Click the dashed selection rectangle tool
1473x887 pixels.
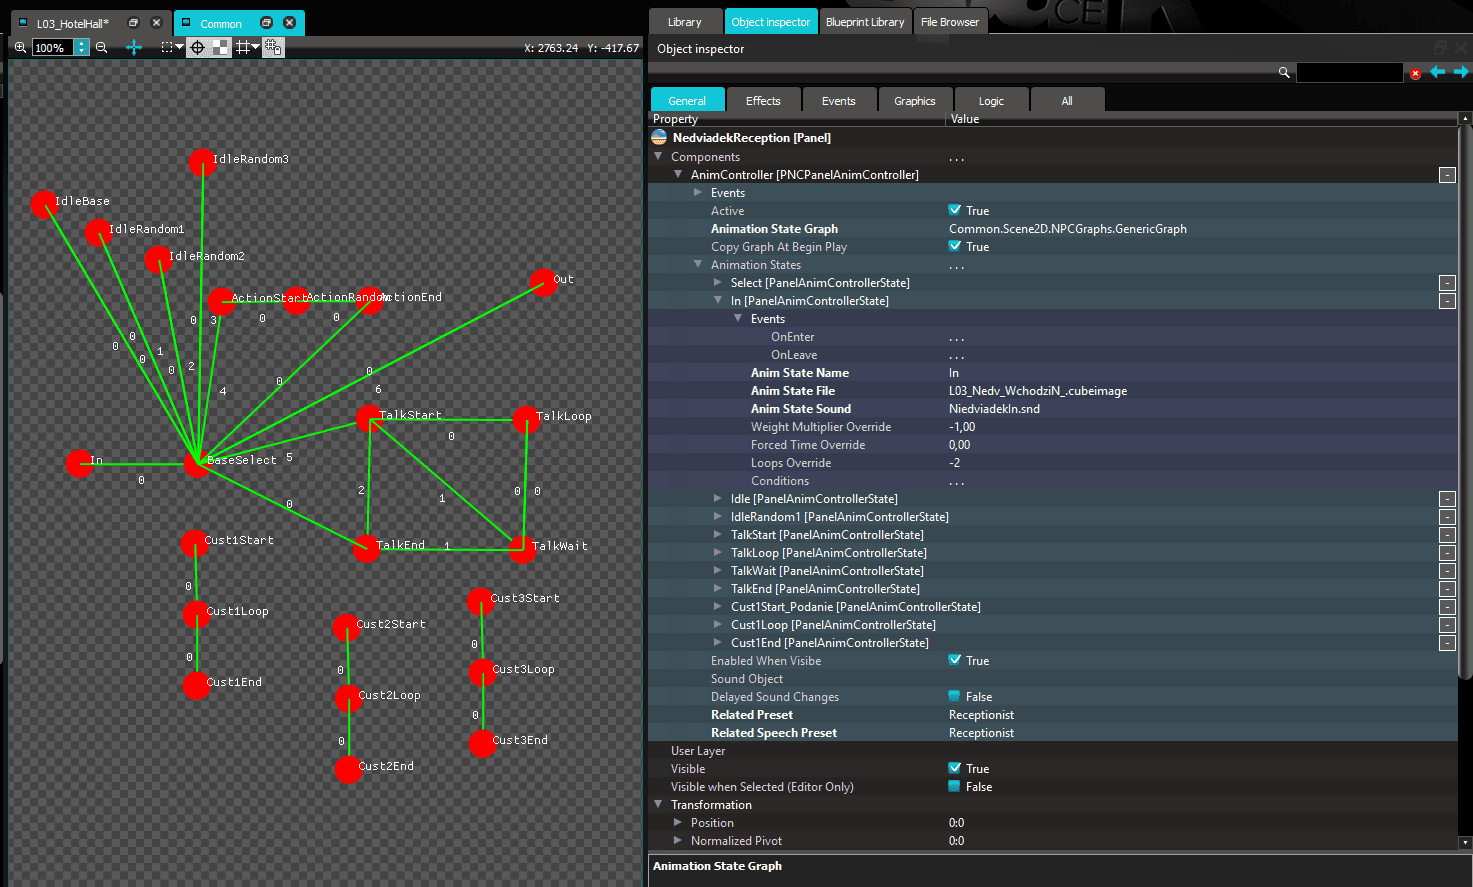[x=167, y=47]
